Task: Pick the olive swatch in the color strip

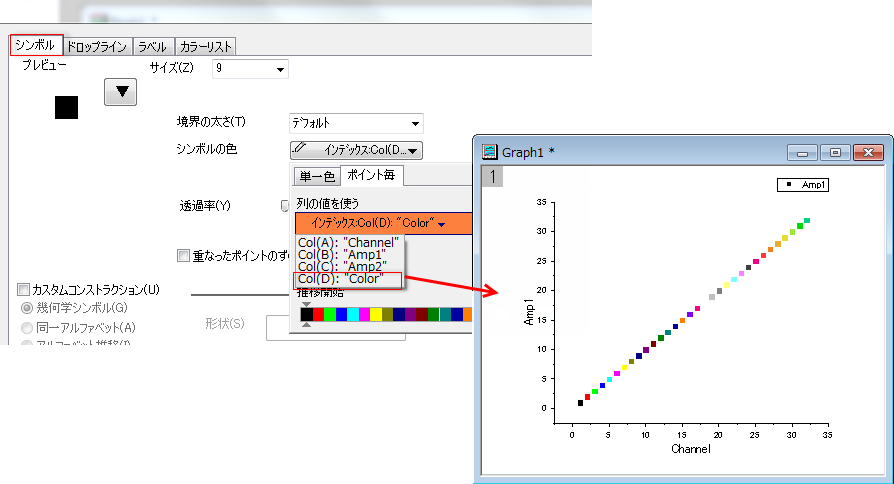Action: pos(388,314)
